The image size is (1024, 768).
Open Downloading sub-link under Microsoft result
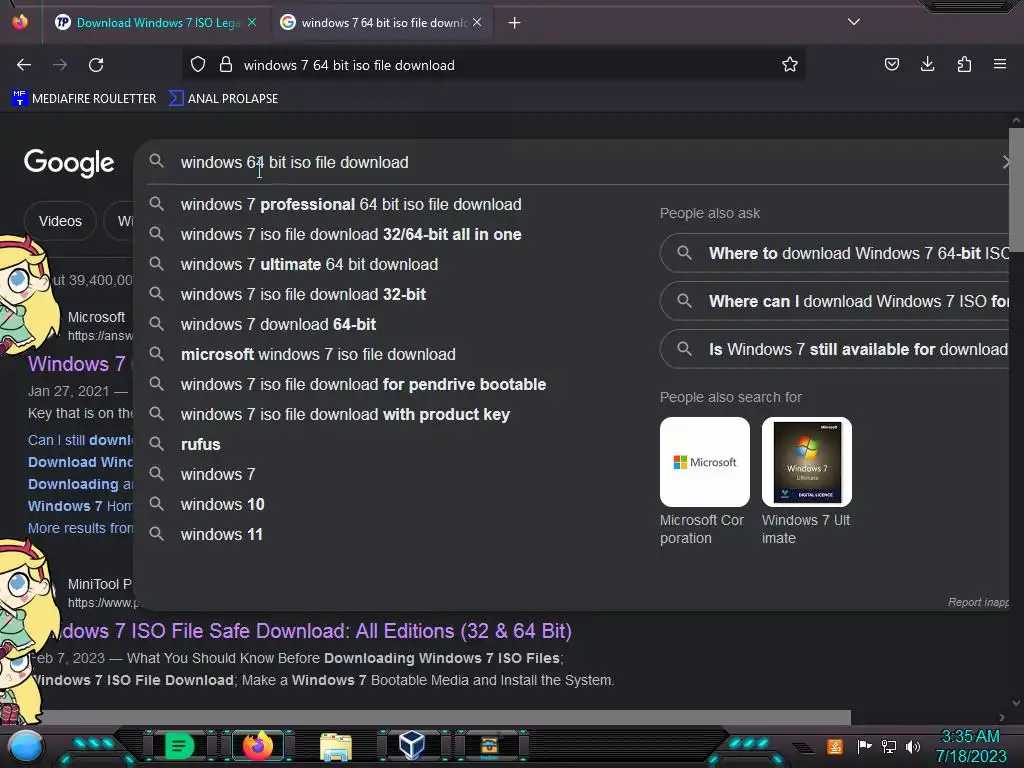click(x=80, y=485)
